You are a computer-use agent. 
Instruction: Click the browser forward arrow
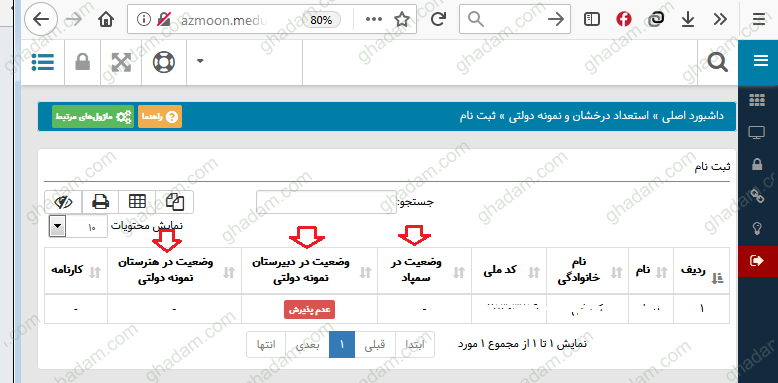74,19
